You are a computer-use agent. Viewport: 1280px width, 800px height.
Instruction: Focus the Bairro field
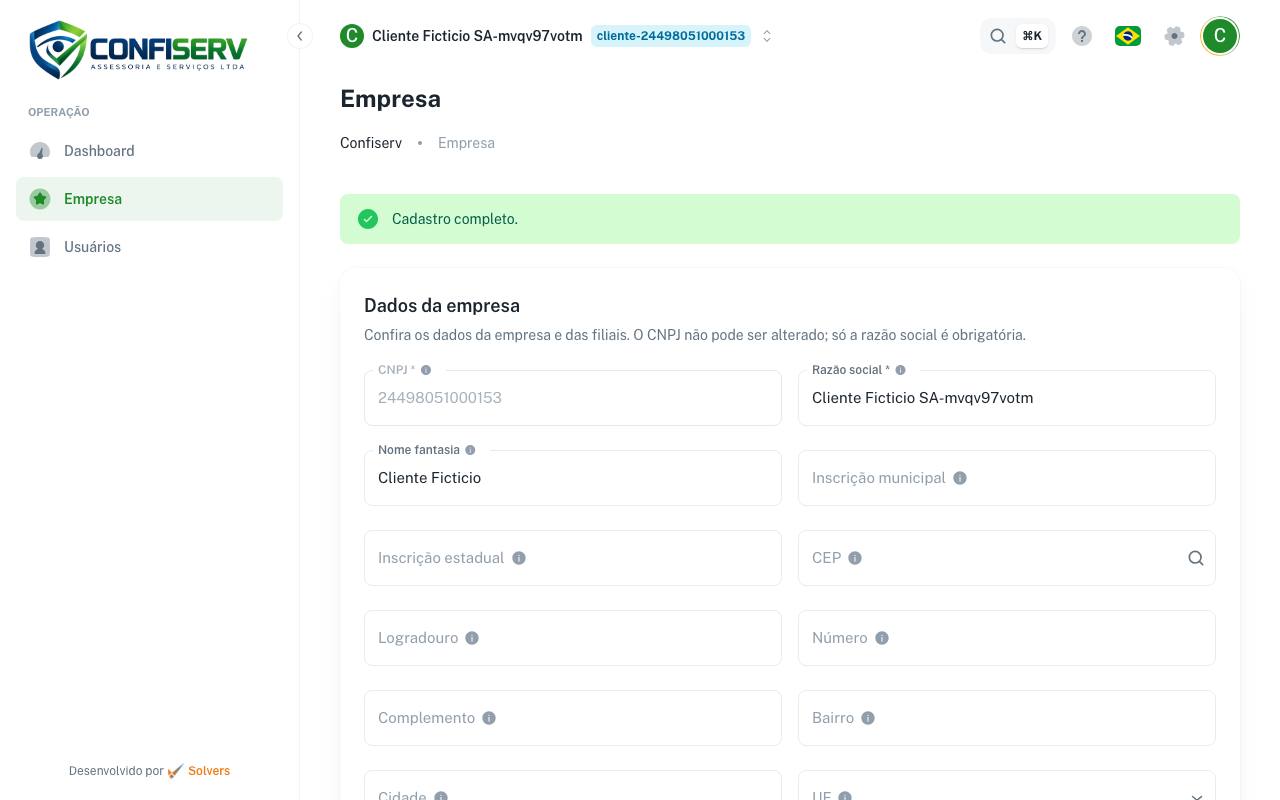pyautogui.click(x=1007, y=718)
